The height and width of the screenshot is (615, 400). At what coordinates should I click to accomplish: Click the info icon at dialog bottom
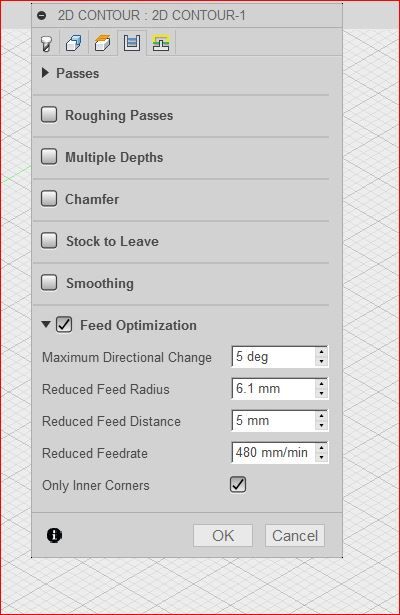(x=54, y=535)
